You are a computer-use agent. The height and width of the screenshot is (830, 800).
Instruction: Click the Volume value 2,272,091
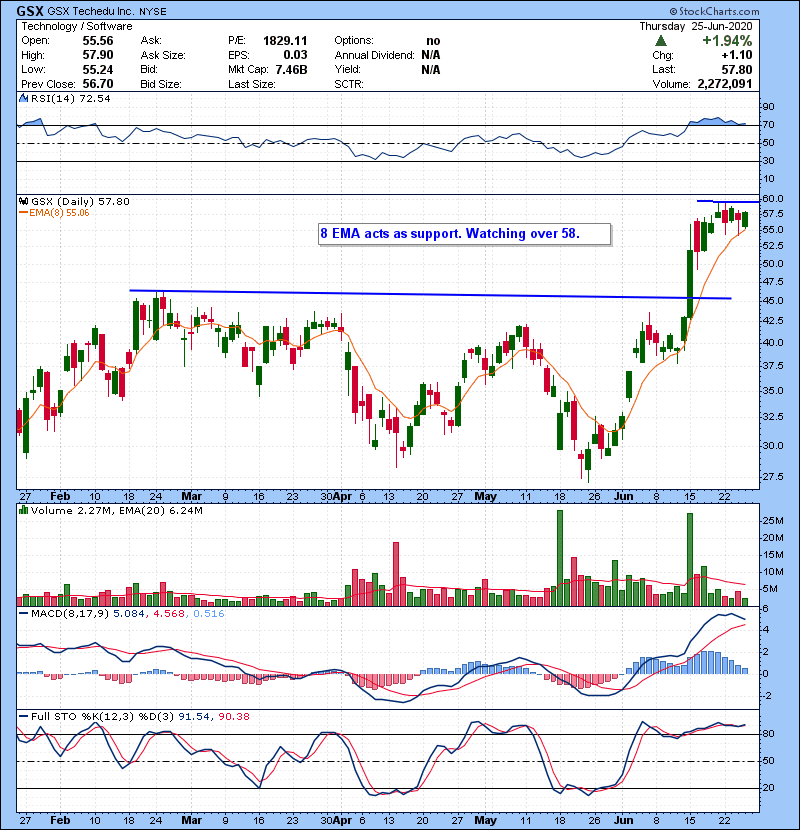pos(725,84)
